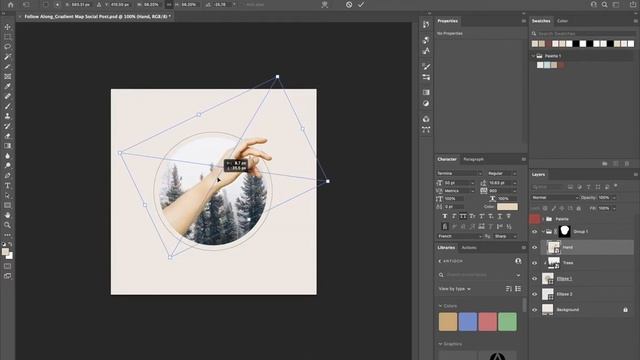Image resolution: width=640 pixels, height=360 pixels.
Task: Commit the transform with checkmark
Action: coord(361,4)
